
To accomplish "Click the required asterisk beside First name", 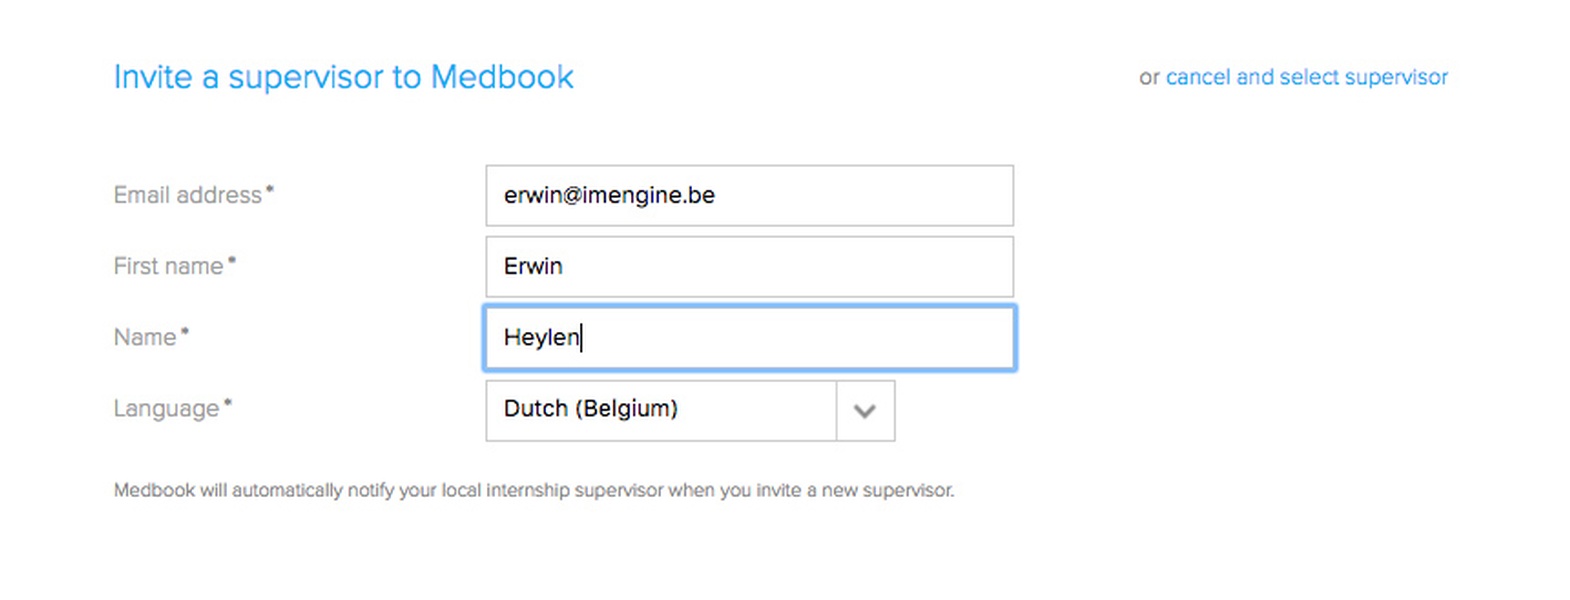I will point(232,260).
